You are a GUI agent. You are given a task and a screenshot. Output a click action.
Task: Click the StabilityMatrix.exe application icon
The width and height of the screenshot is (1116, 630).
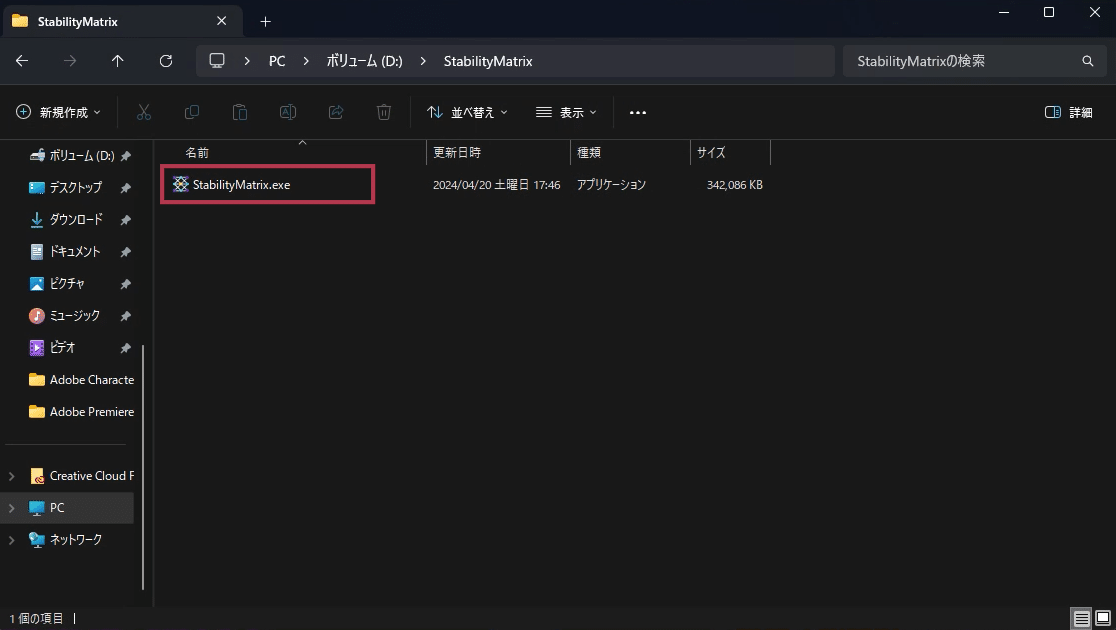(x=181, y=184)
